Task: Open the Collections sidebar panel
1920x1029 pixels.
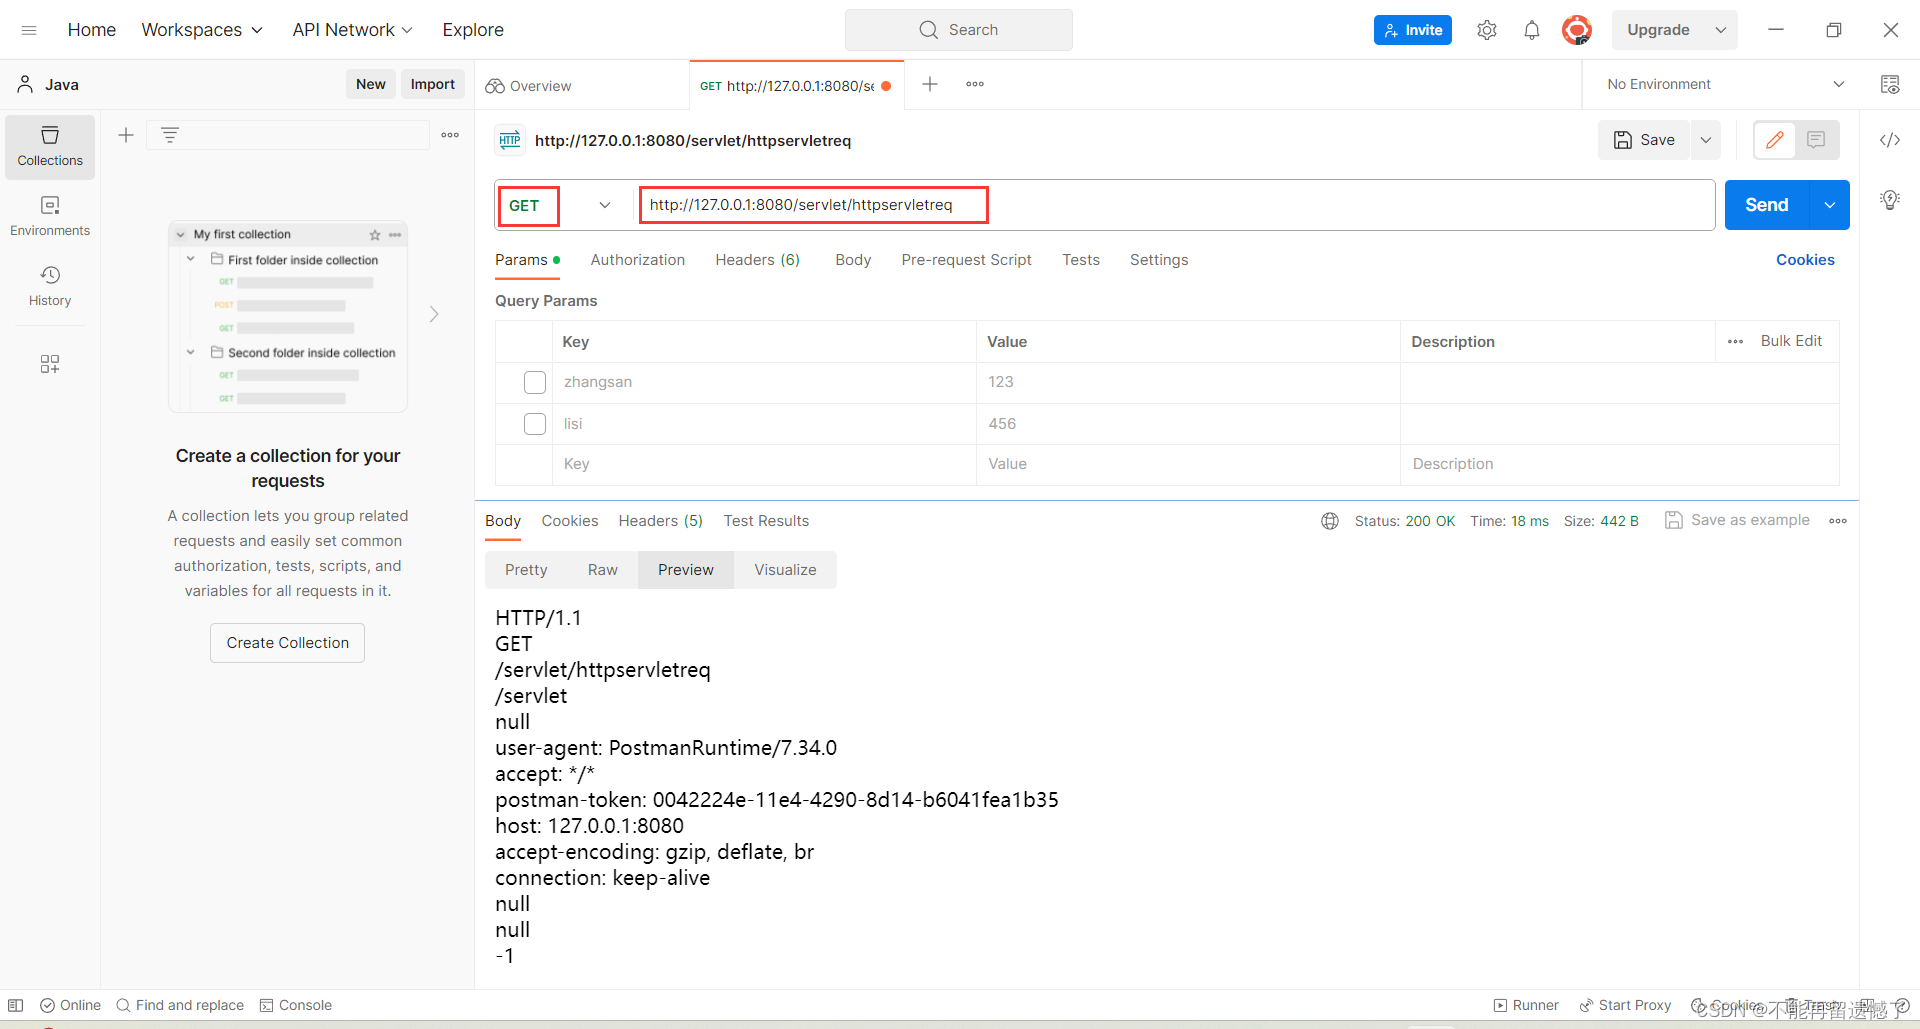Action: [x=49, y=146]
